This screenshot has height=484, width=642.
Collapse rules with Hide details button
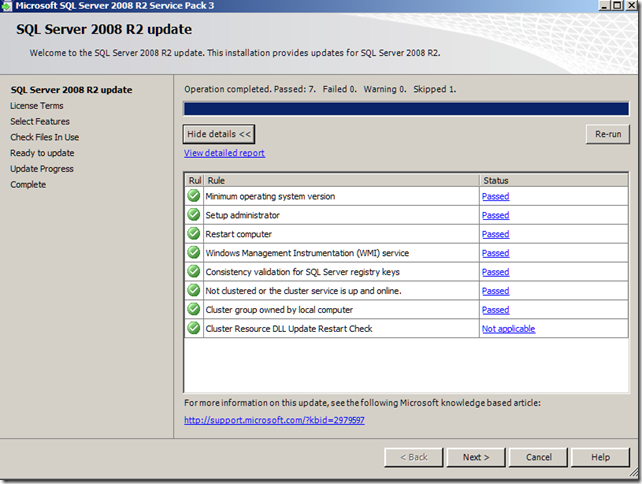[219, 134]
